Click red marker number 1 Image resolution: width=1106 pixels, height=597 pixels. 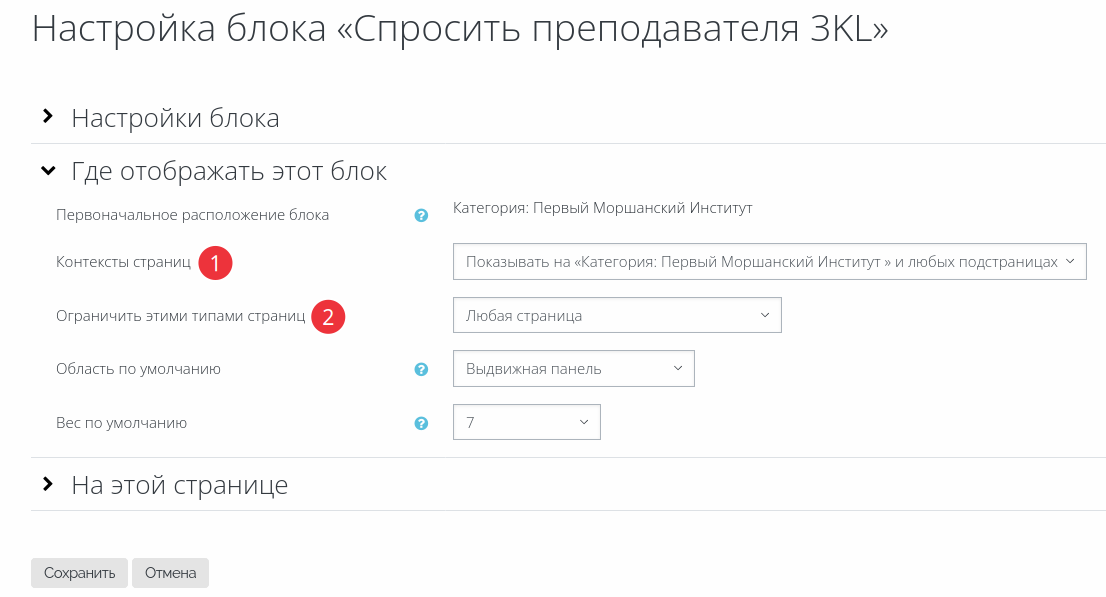tap(215, 263)
